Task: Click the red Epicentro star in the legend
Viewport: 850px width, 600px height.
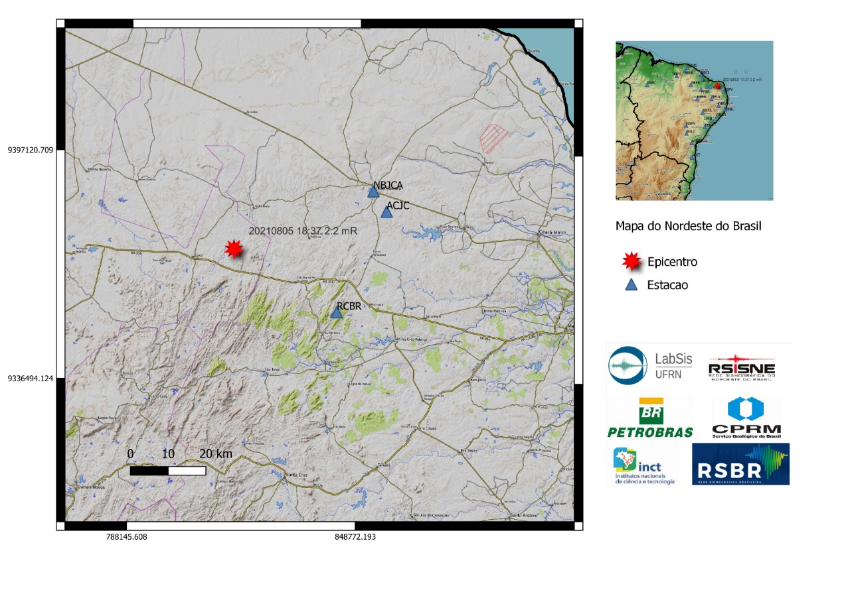Action: pyautogui.click(x=631, y=262)
